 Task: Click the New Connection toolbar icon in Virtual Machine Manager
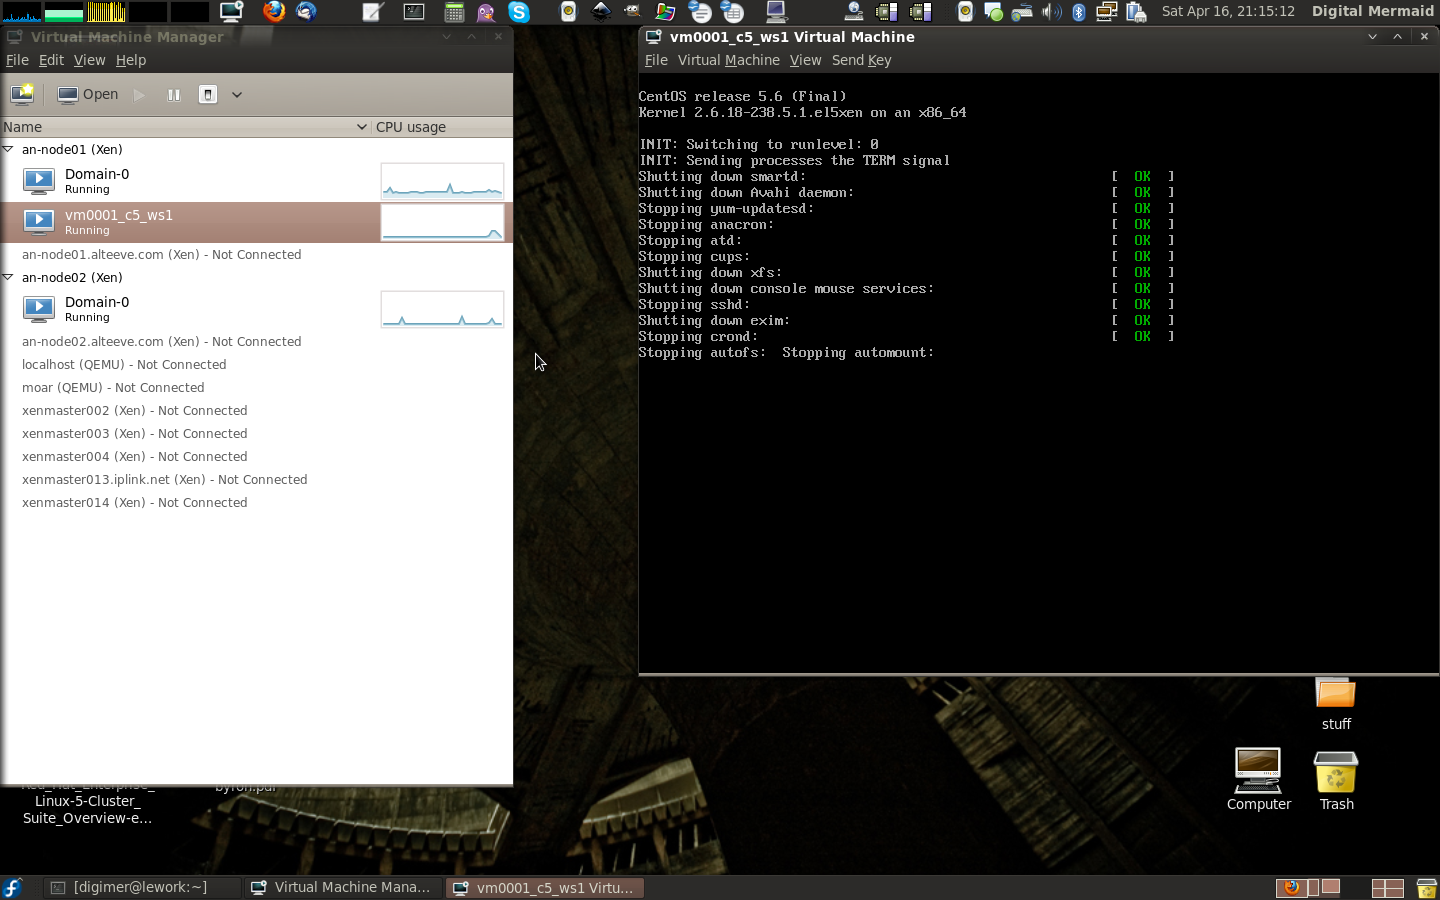(x=22, y=94)
